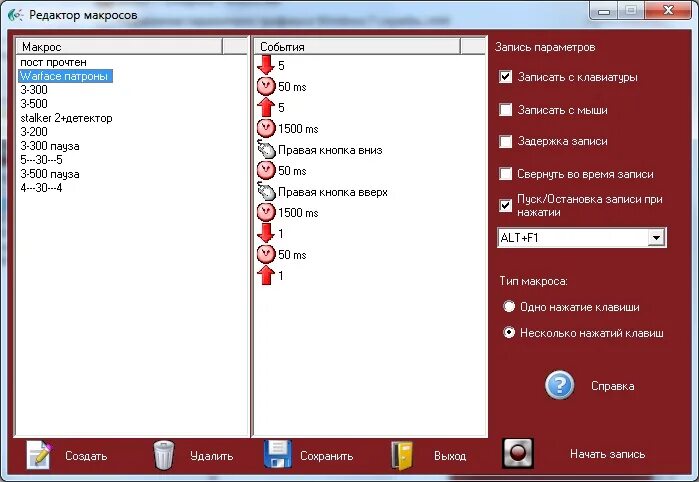The image size is (699, 482).
Task: Click the Удалить button label
Action: tap(211, 456)
